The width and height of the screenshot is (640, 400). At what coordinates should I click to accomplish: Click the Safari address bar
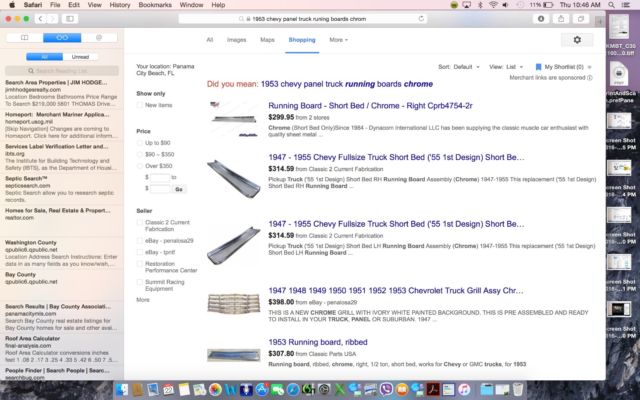pos(302,19)
